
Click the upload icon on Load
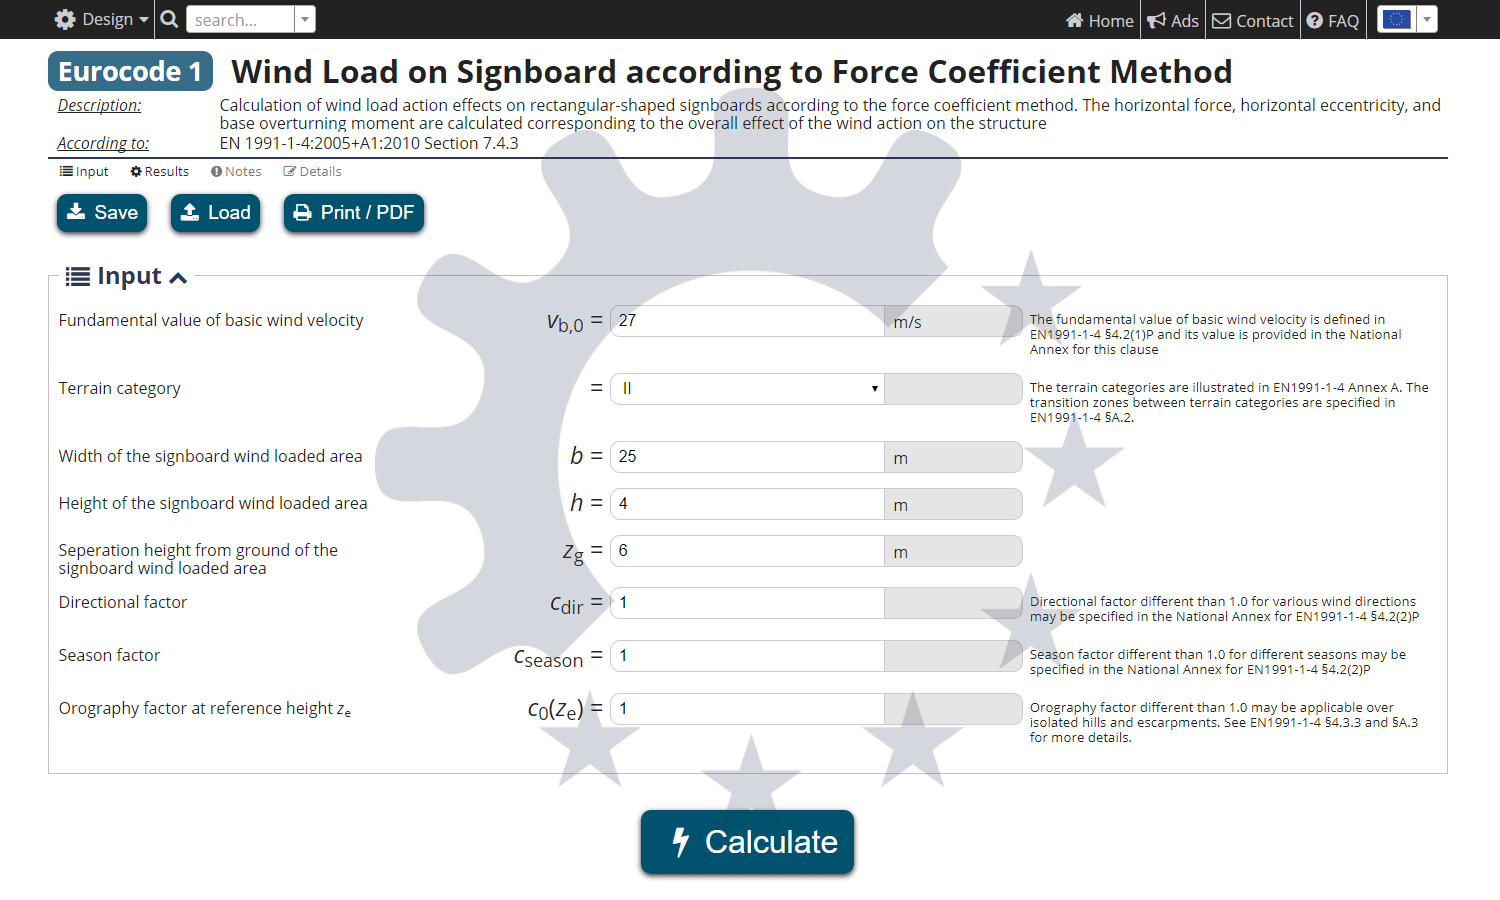190,212
